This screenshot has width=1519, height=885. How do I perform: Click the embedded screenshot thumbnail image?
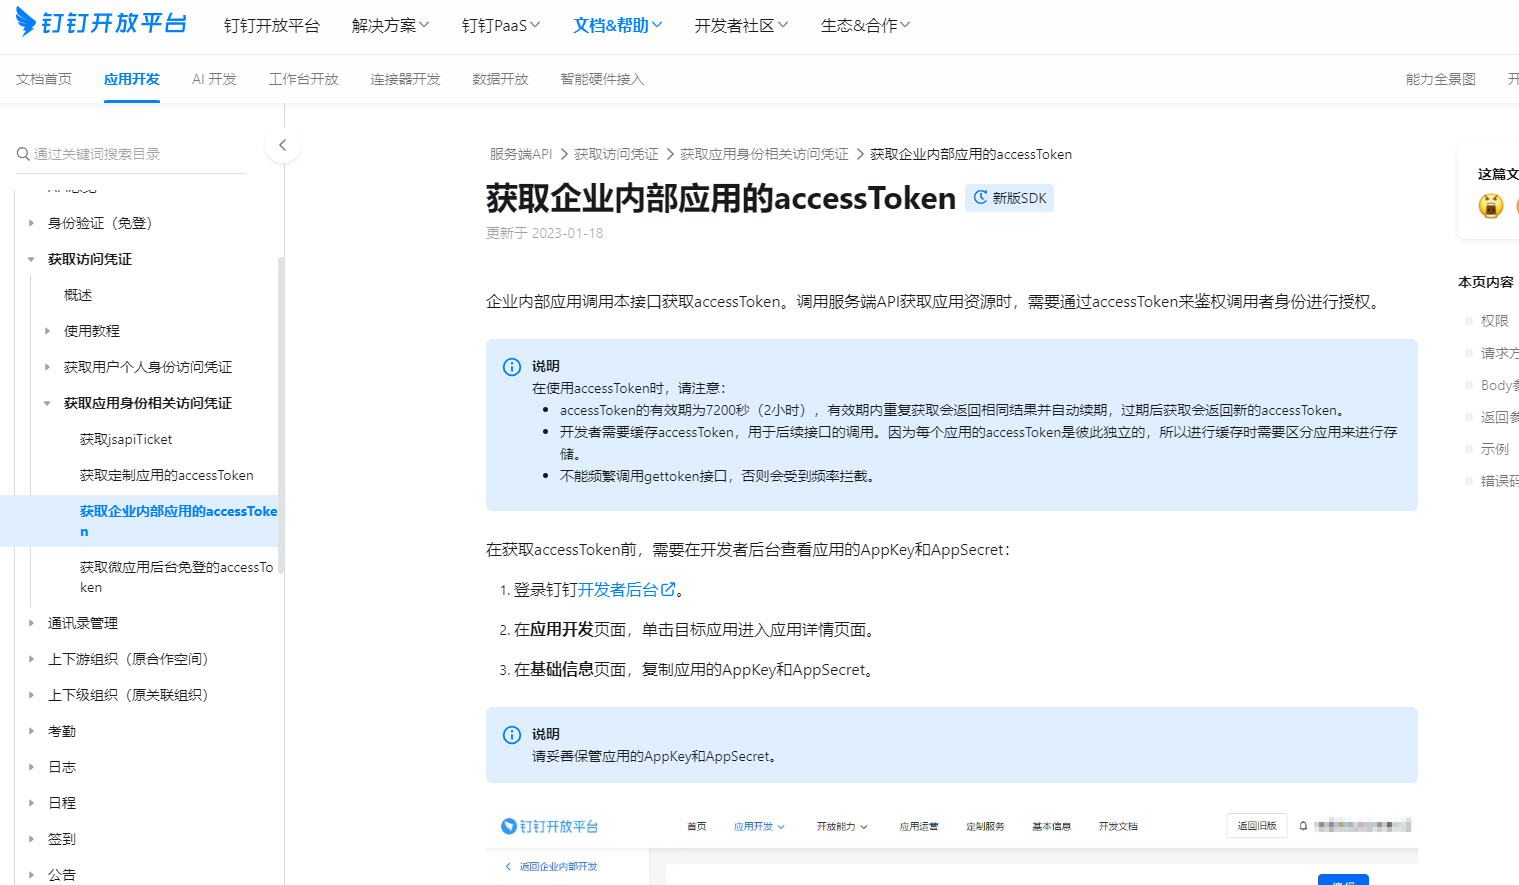(x=951, y=846)
